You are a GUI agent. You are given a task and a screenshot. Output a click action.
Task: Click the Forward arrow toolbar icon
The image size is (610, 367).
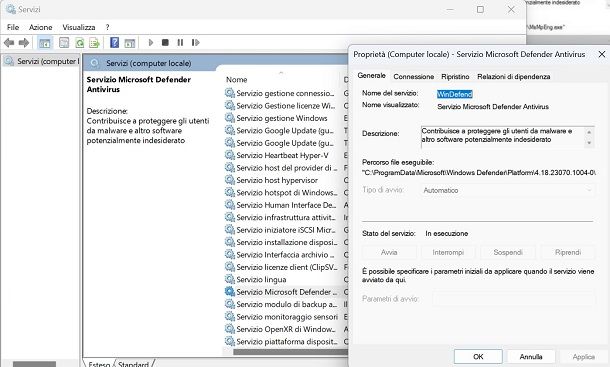24,42
